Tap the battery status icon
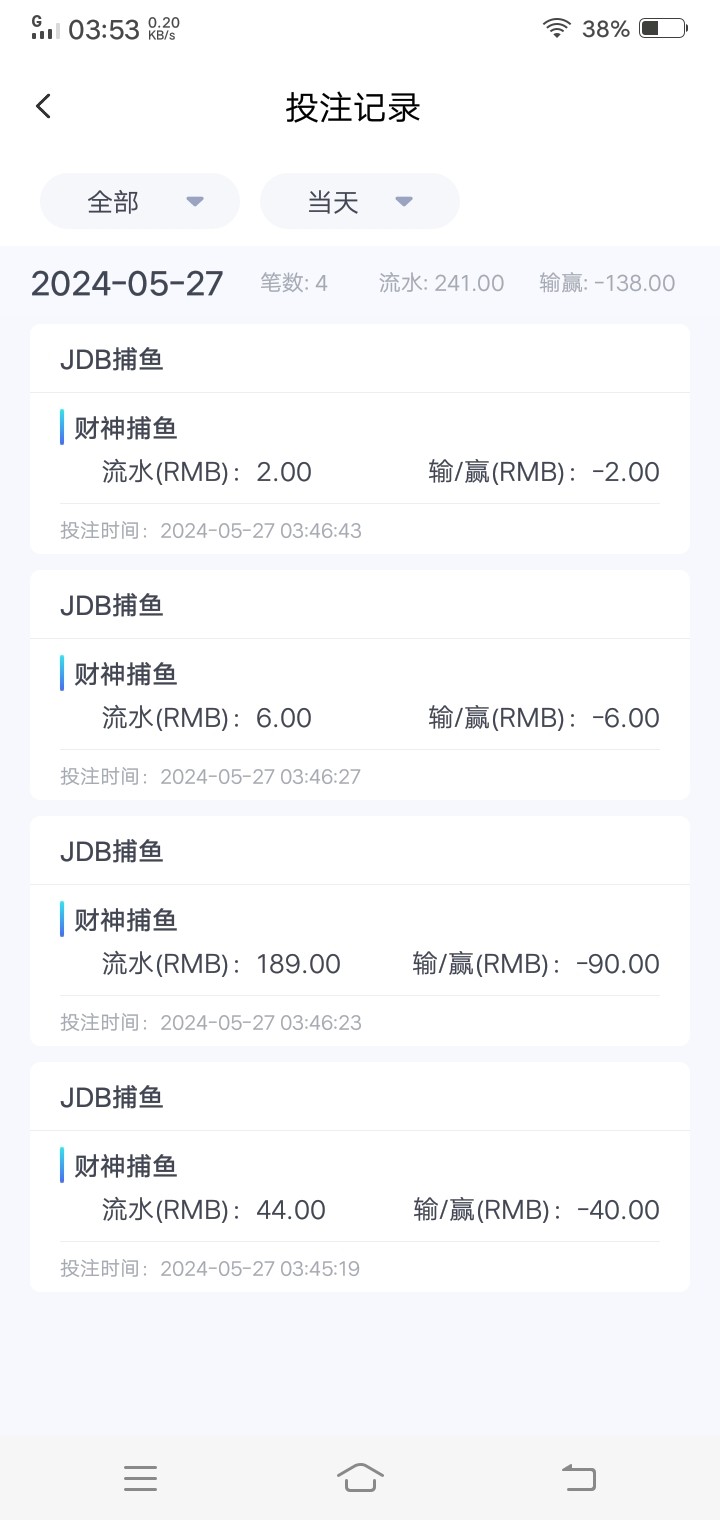720x1520 pixels. [x=662, y=29]
